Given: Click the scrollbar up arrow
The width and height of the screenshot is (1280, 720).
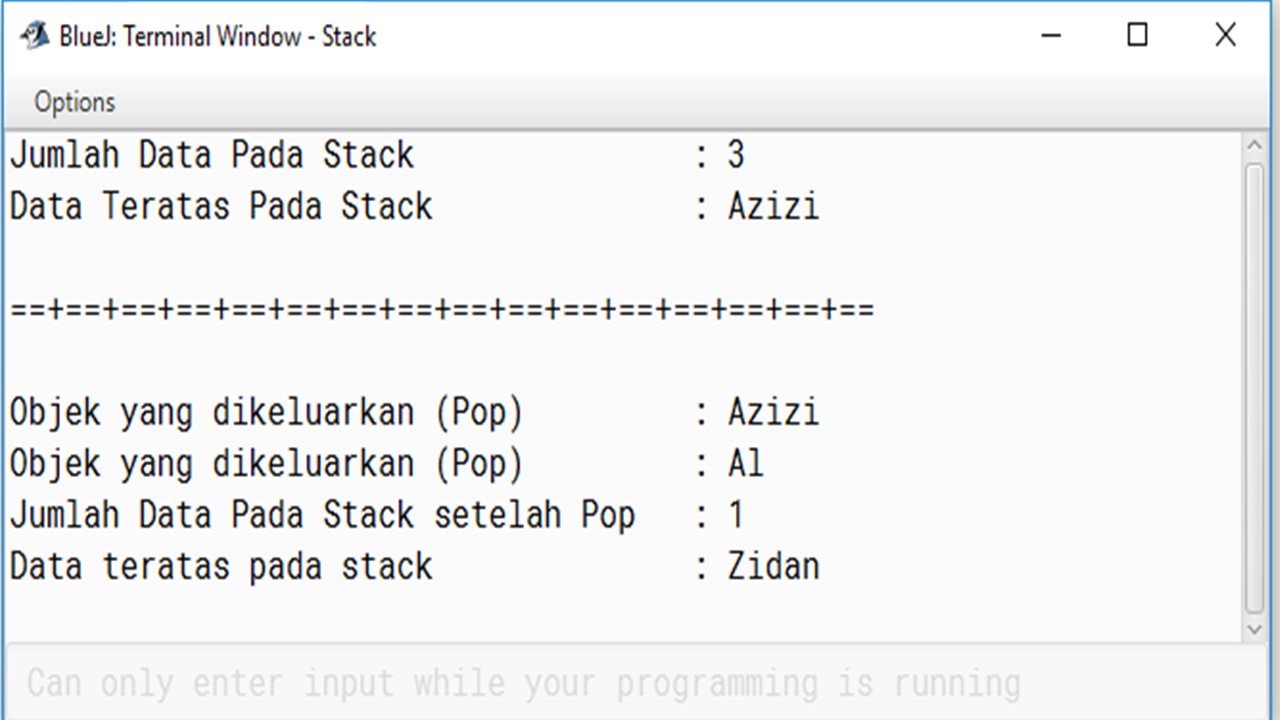Looking at the screenshot, I should pos(1255,143).
